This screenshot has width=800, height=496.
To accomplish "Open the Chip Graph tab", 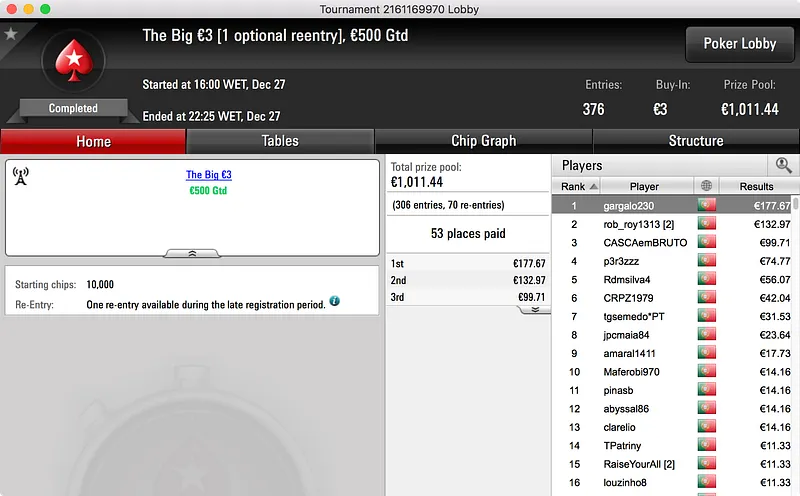I will 484,141.
